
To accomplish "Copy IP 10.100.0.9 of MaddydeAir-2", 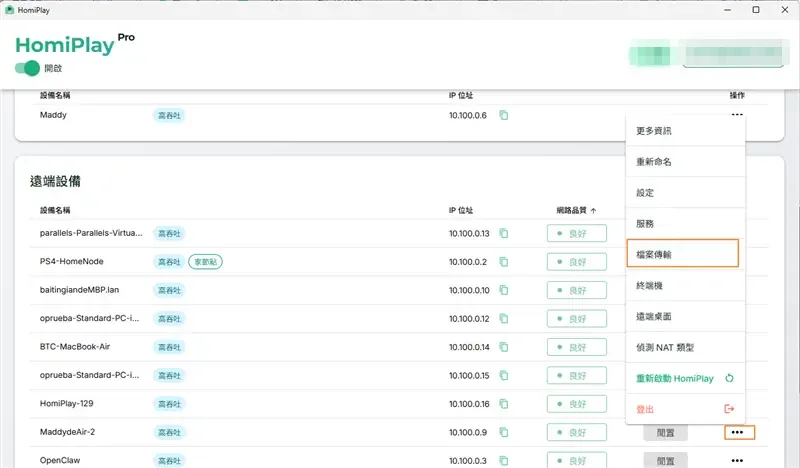I will [504, 432].
